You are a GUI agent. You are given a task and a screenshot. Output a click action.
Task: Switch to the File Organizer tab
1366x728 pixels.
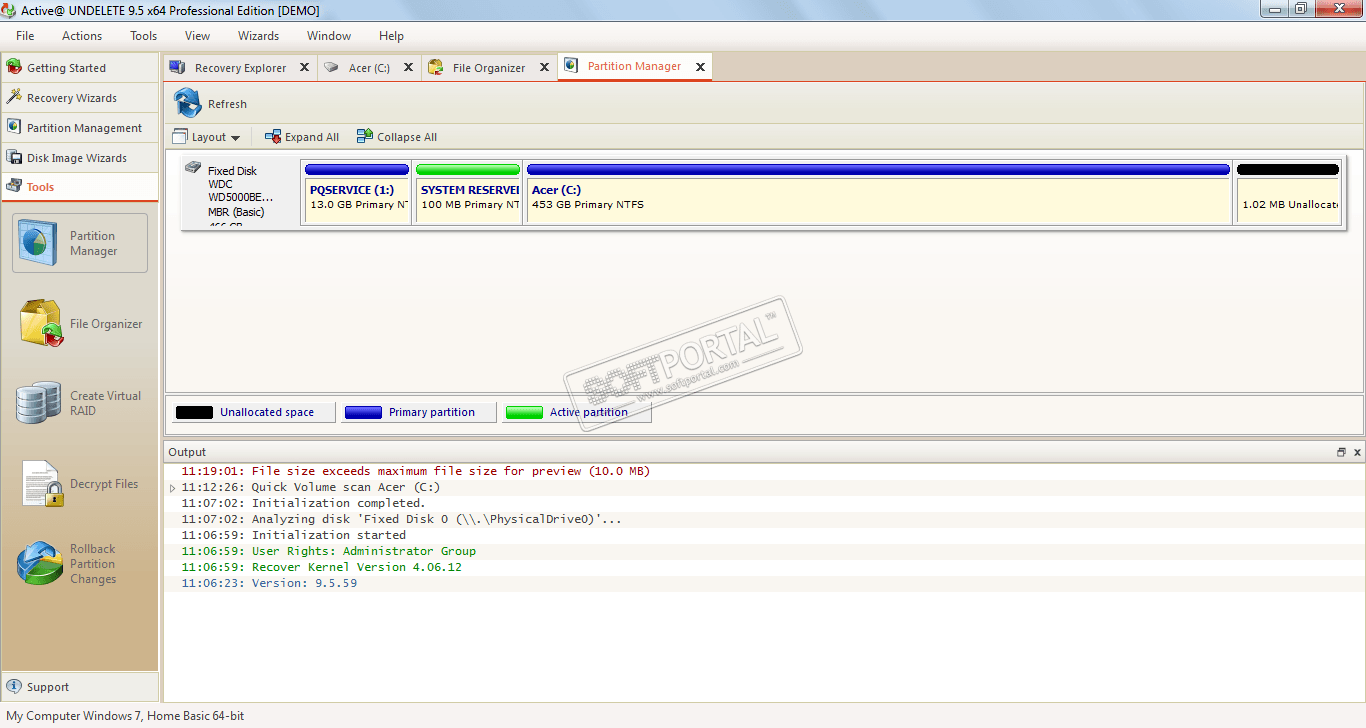pos(489,67)
